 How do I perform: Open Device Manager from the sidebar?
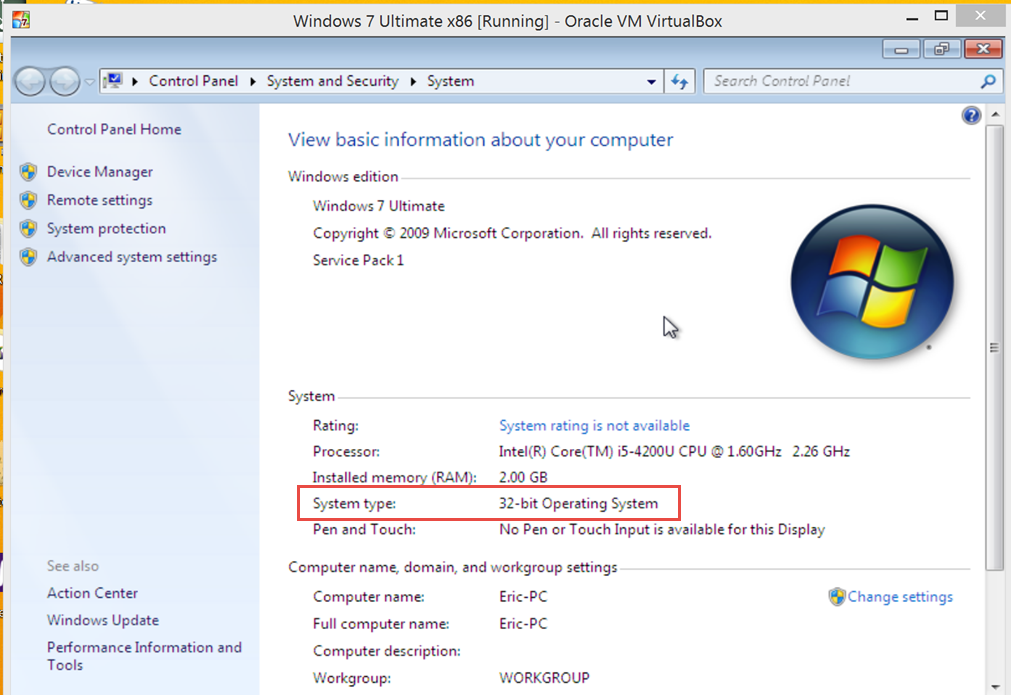(x=99, y=171)
